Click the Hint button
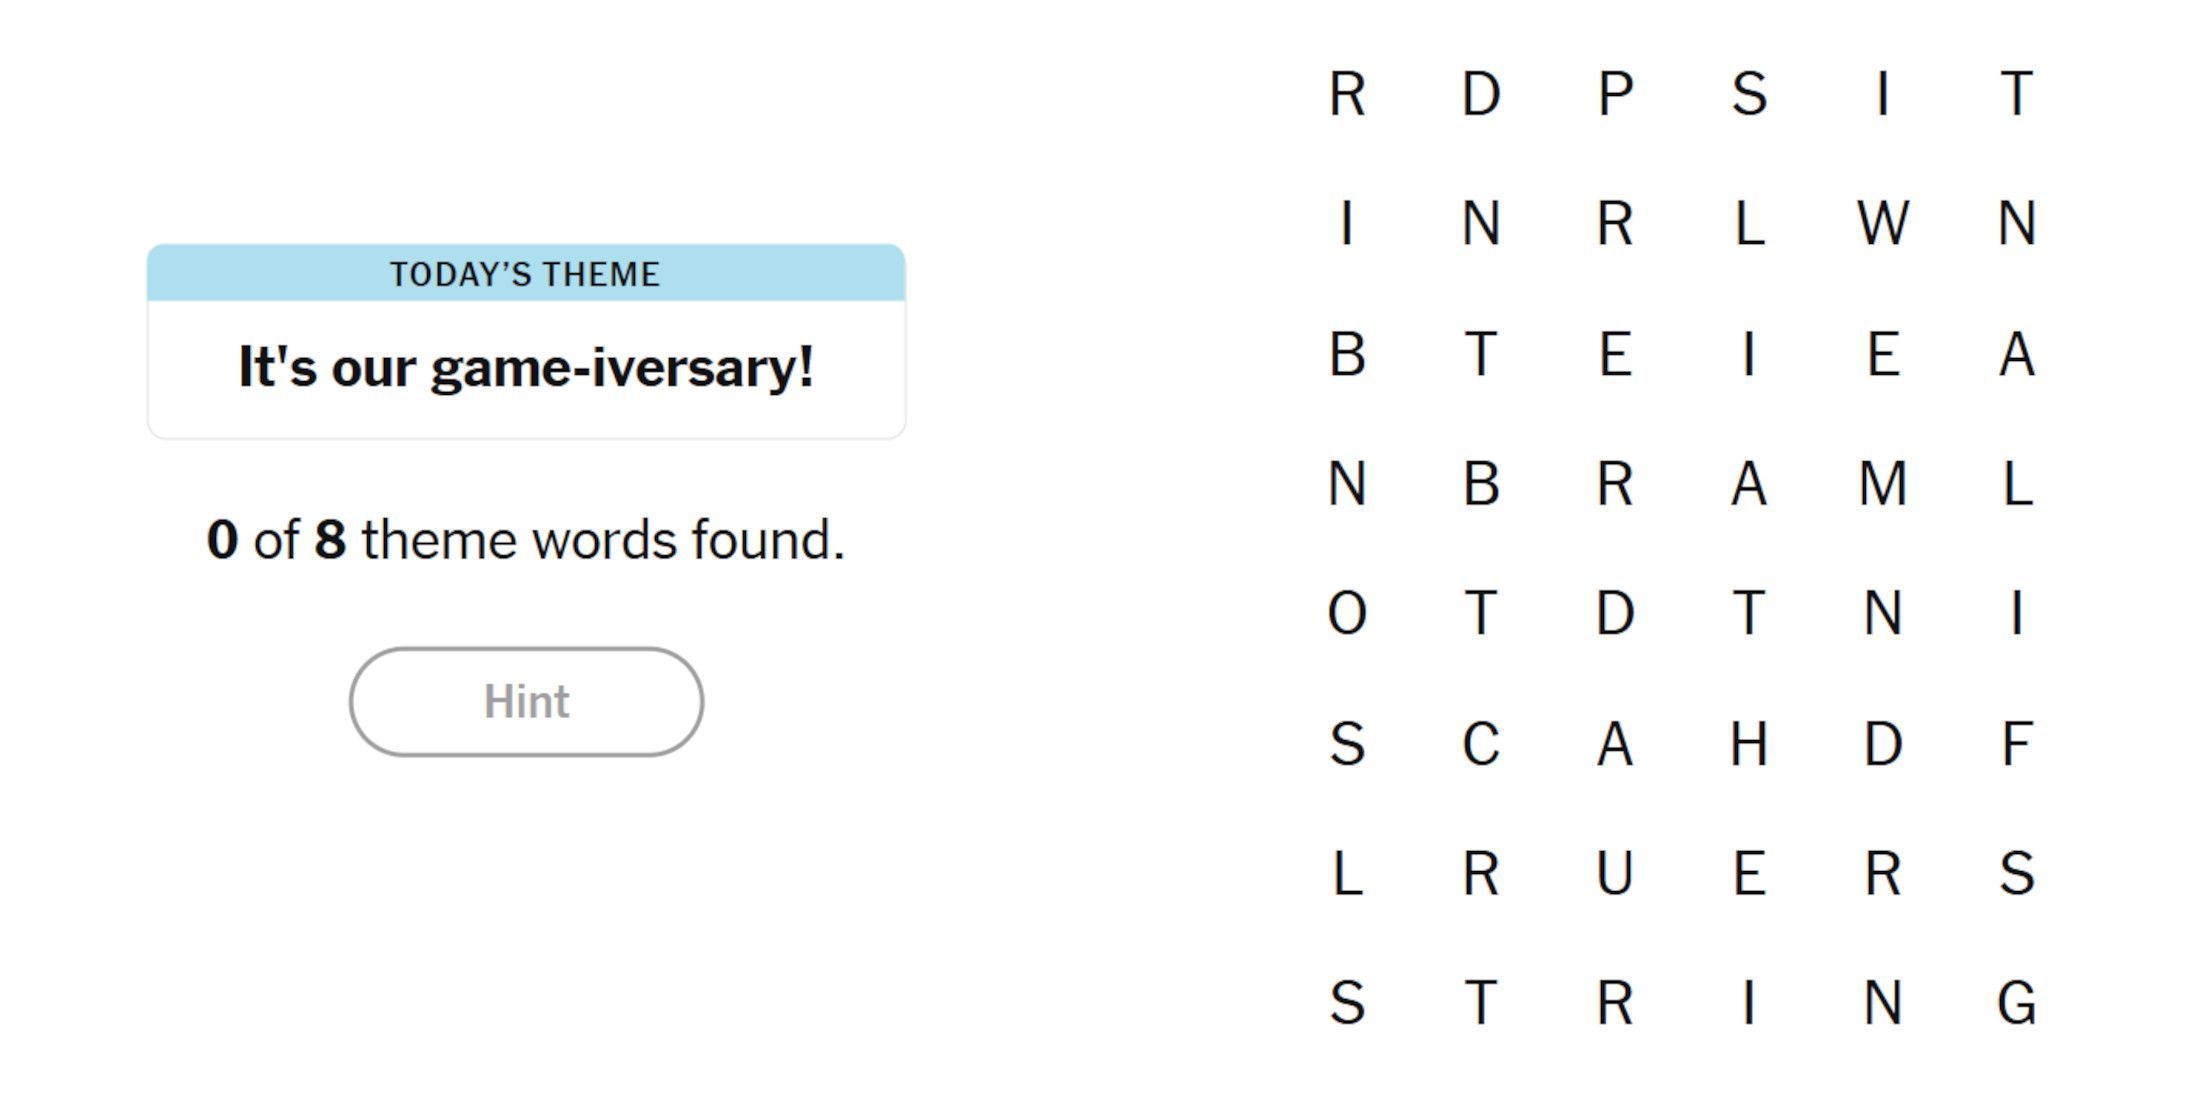The height and width of the screenshot is (1100, 2200). click(526, 702)
